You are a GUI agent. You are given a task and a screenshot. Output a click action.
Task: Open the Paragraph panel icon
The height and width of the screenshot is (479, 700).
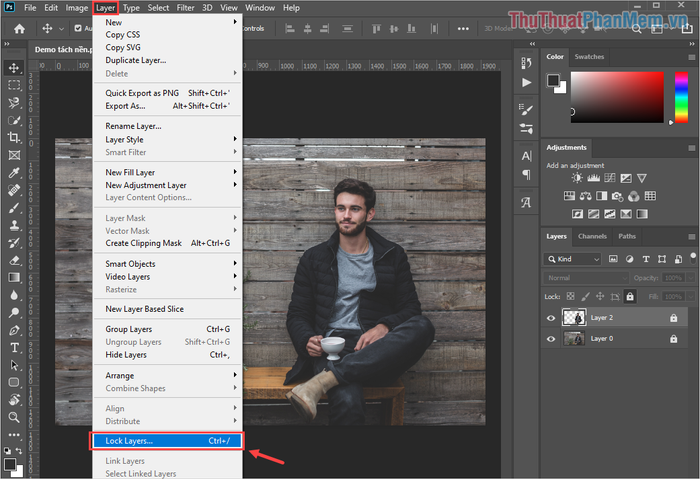(x=526, y=175)
